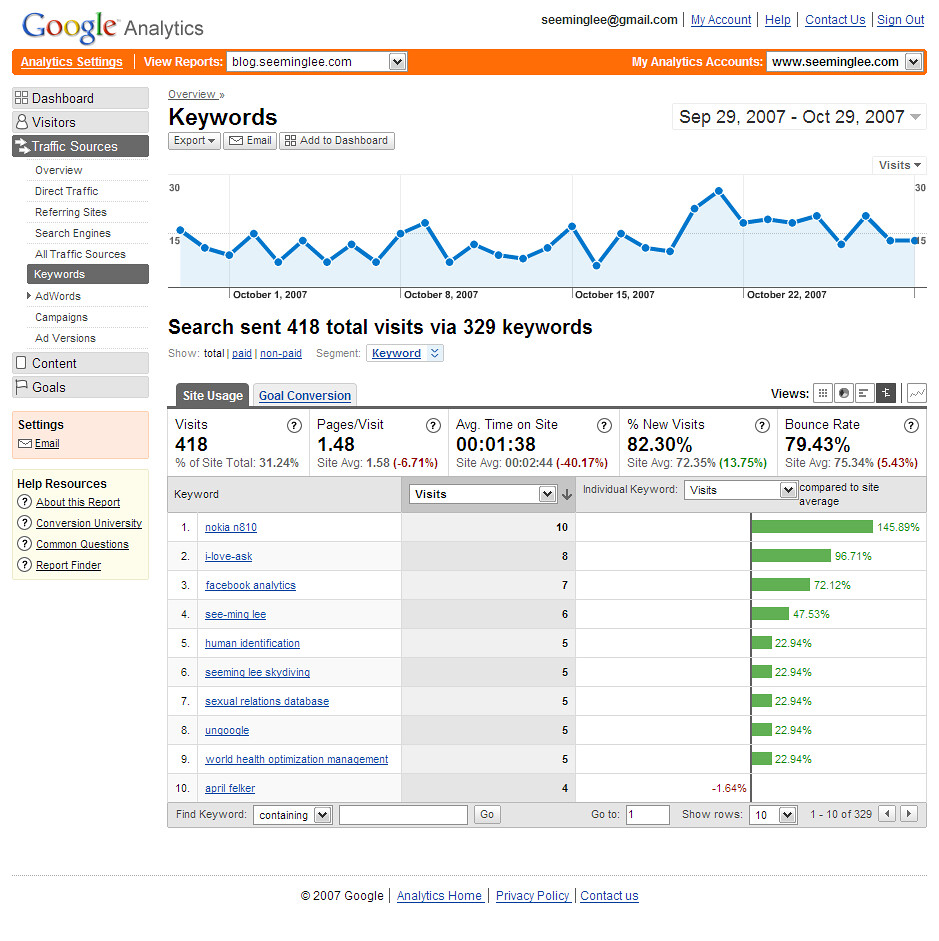Click the highest peak point on the visits graph
Screen dimensions: 939x941
coord(719,191)
